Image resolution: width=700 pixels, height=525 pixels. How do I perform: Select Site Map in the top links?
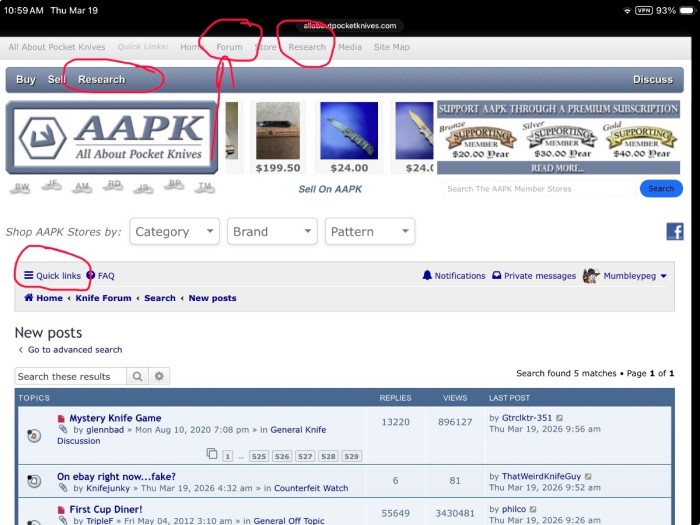pyautogui.click(x=392, y=47)
